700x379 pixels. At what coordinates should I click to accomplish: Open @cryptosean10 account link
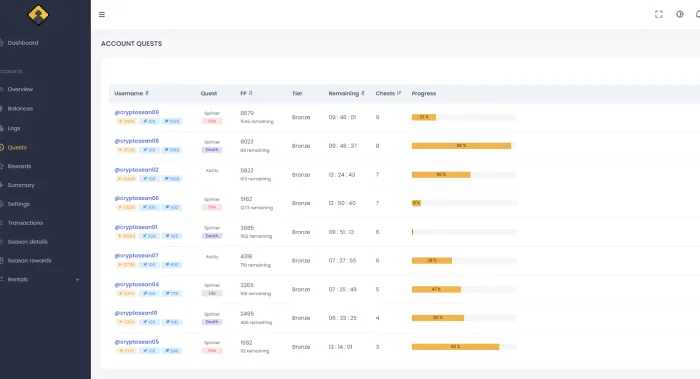pyautogui.click(x=136, y=313)
